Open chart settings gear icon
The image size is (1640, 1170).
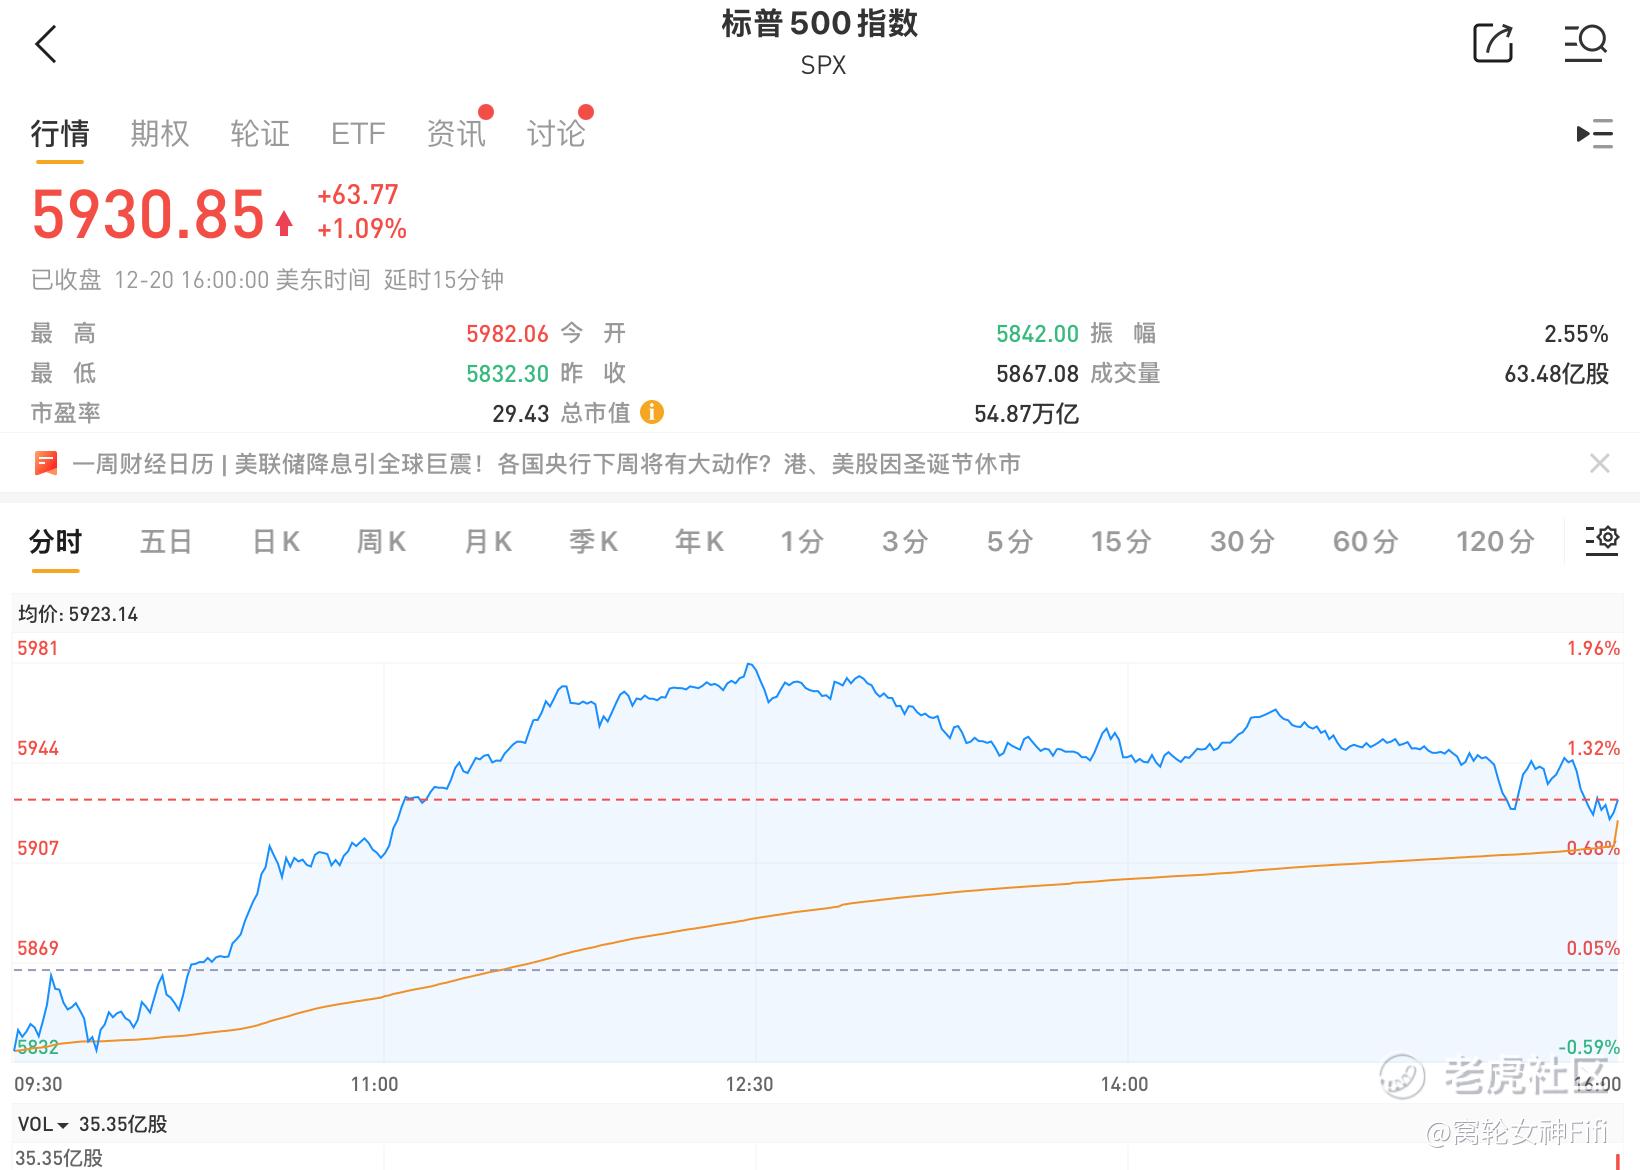click(1601, 540)
